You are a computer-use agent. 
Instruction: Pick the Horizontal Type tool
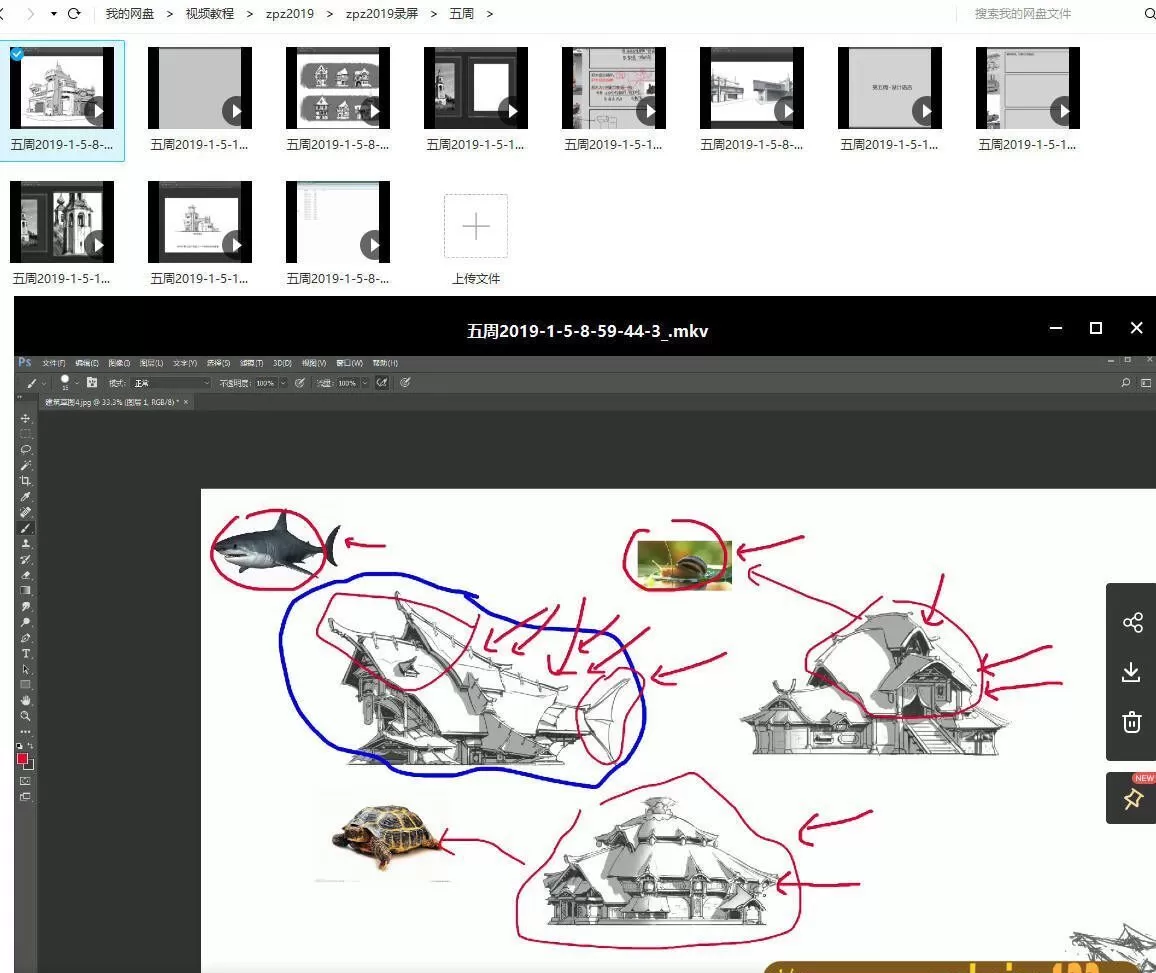coord(25,653)
